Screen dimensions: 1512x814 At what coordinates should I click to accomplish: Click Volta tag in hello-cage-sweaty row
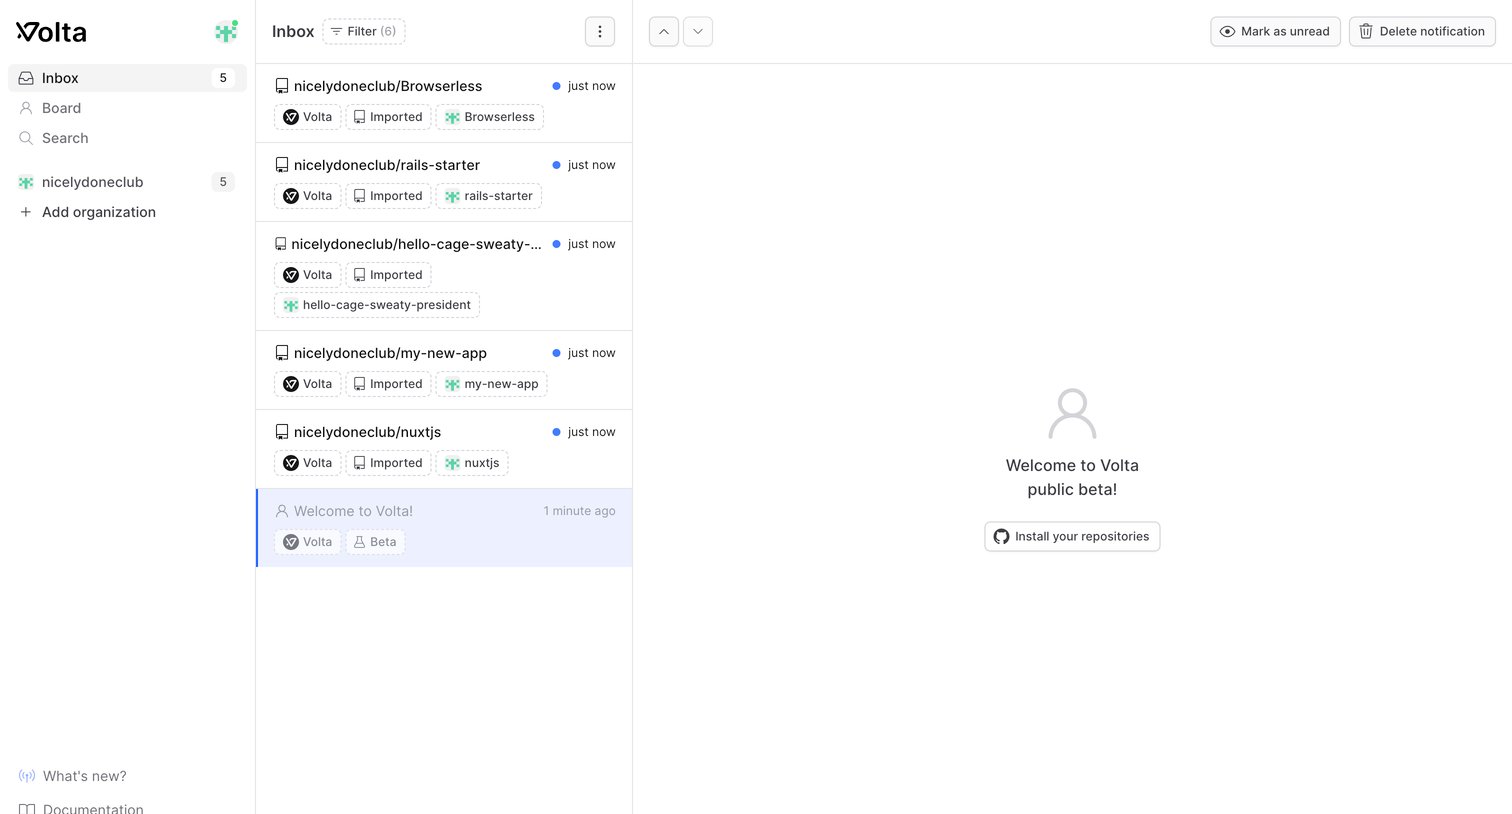pyautogui.click(x=308, y=275)
